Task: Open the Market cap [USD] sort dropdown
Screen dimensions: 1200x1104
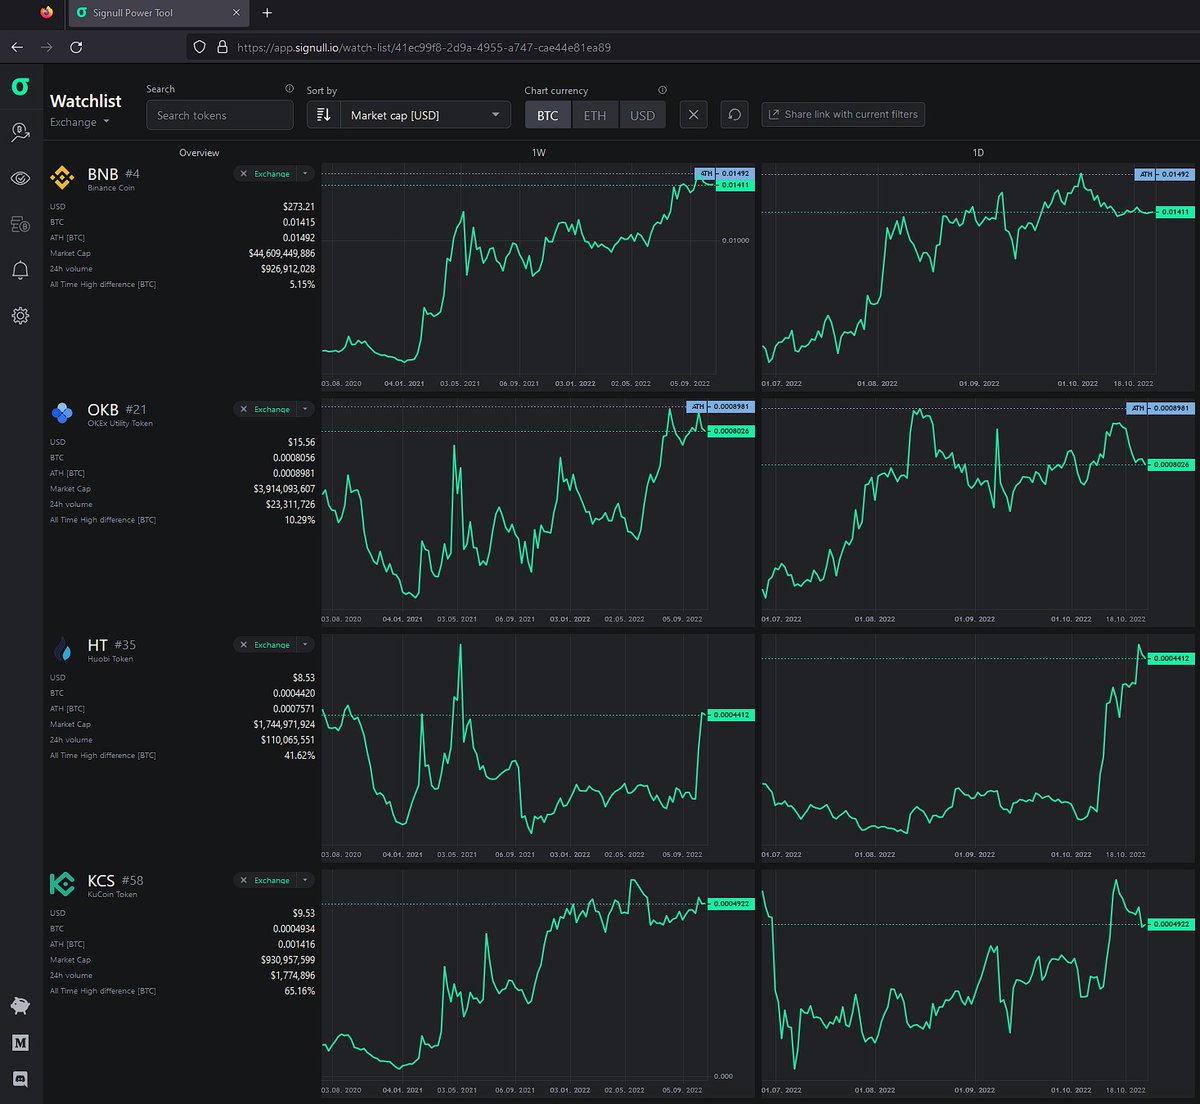Action: tap(424, 115)
